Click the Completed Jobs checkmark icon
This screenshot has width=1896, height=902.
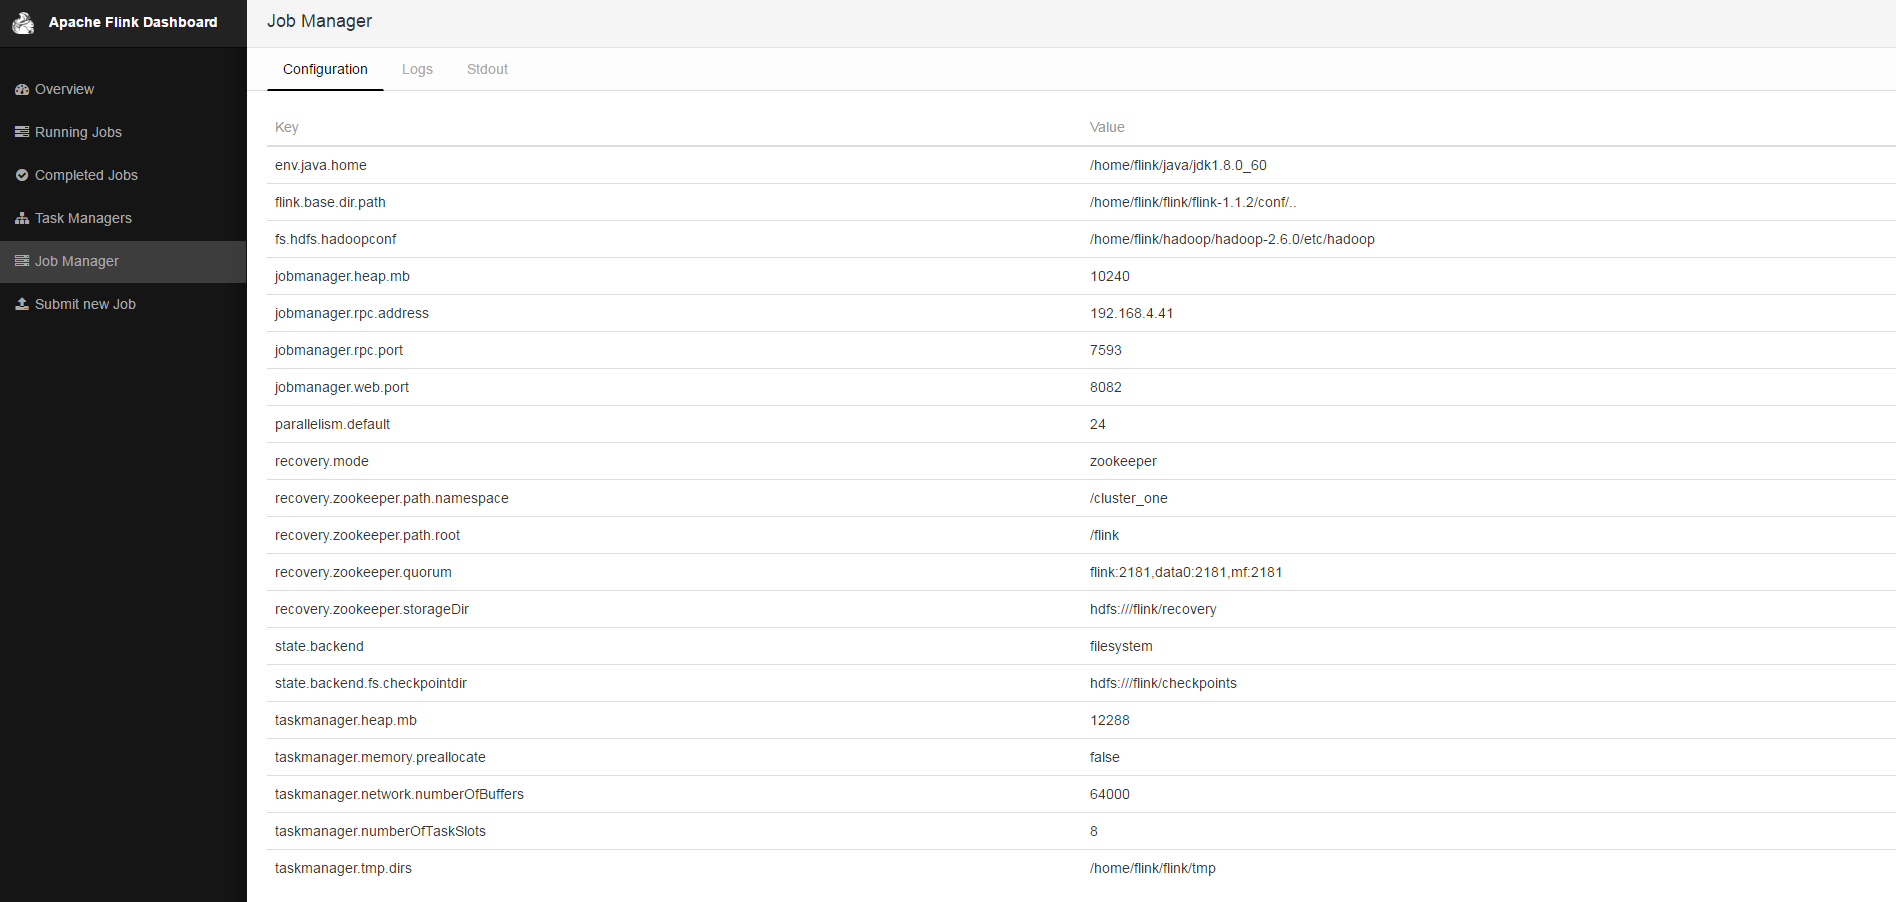tap(22, 175)
